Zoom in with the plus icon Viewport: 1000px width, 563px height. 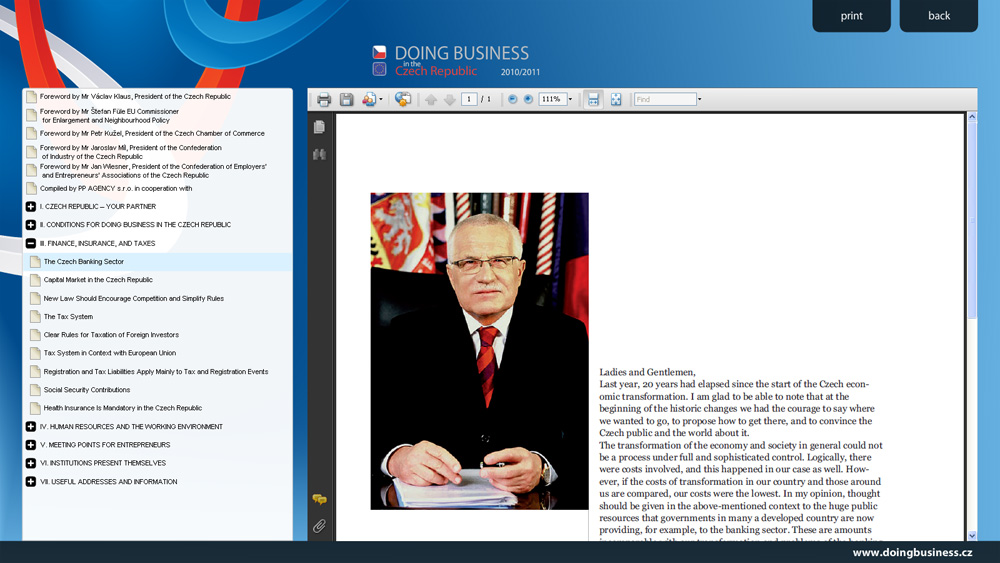click(x=529, y=99)
